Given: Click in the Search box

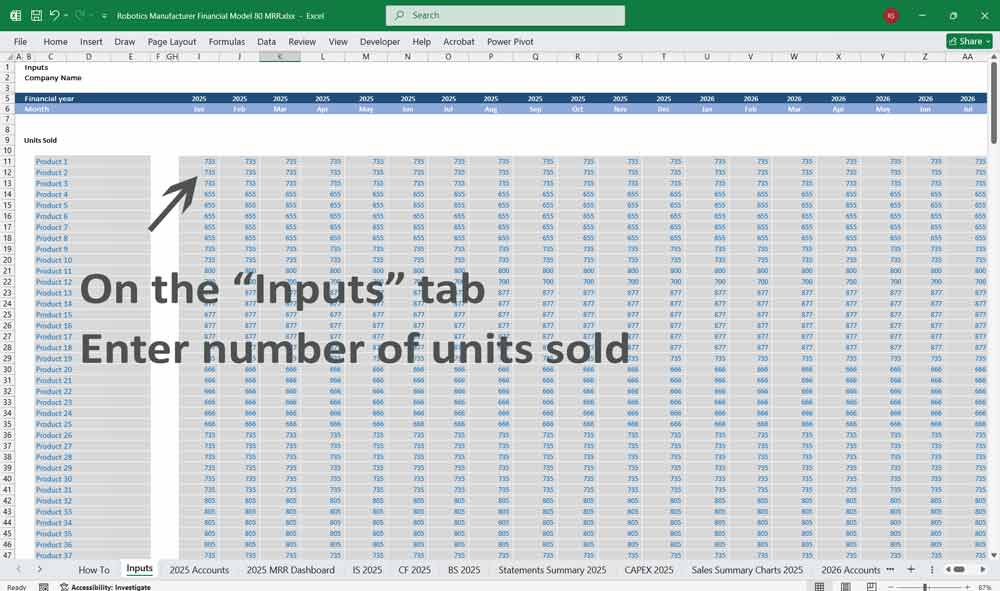Looking at the screenshot, I should coord(505,16).
